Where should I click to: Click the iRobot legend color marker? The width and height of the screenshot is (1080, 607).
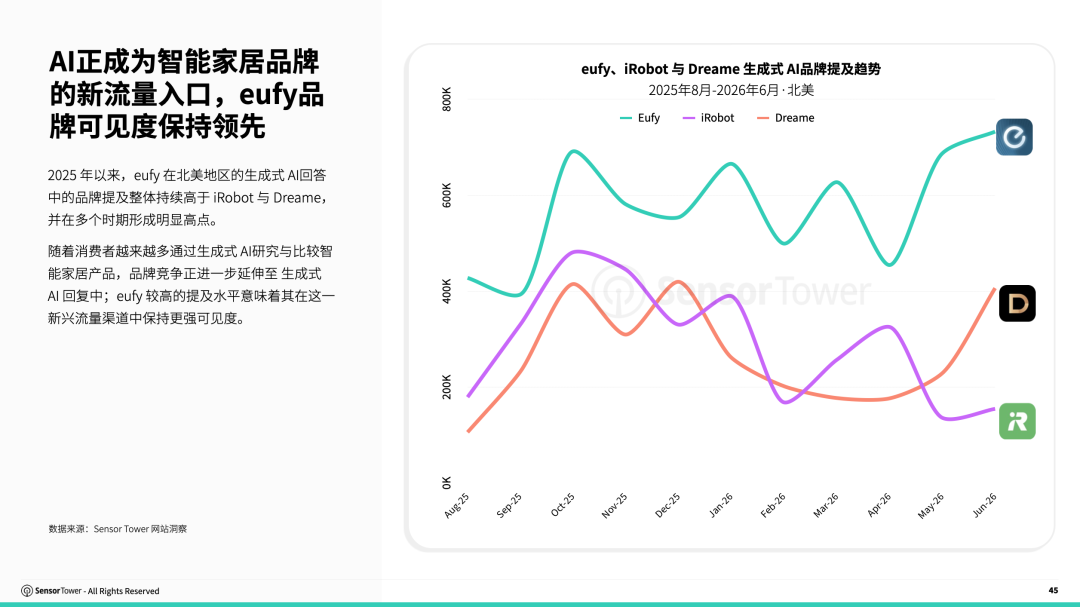click(689, 119)
